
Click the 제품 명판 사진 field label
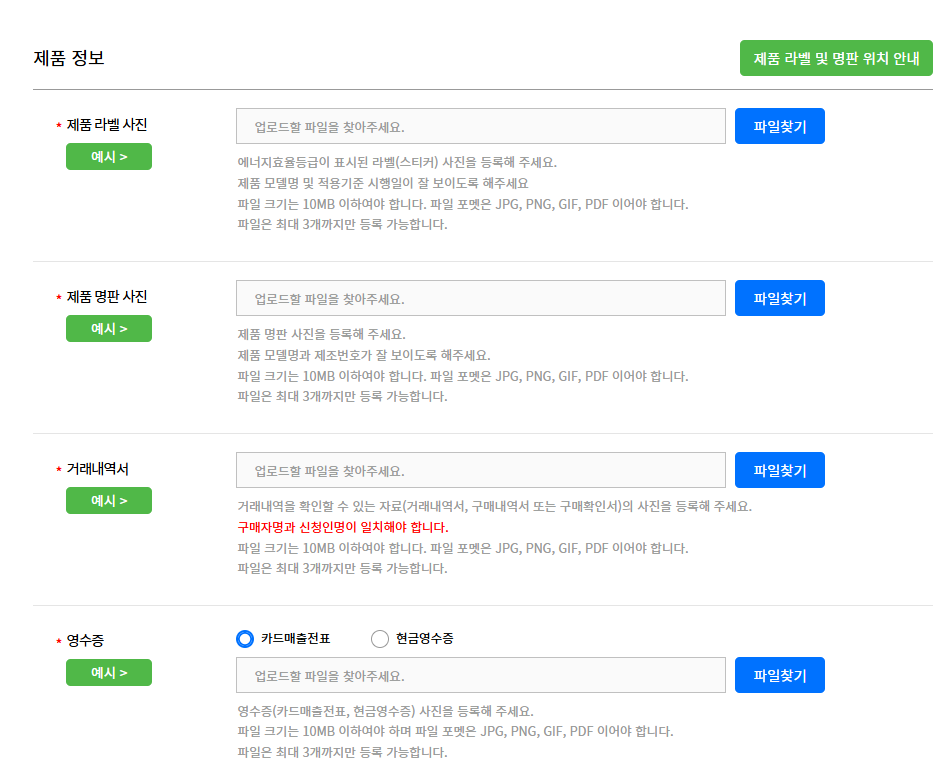(107, 297)
